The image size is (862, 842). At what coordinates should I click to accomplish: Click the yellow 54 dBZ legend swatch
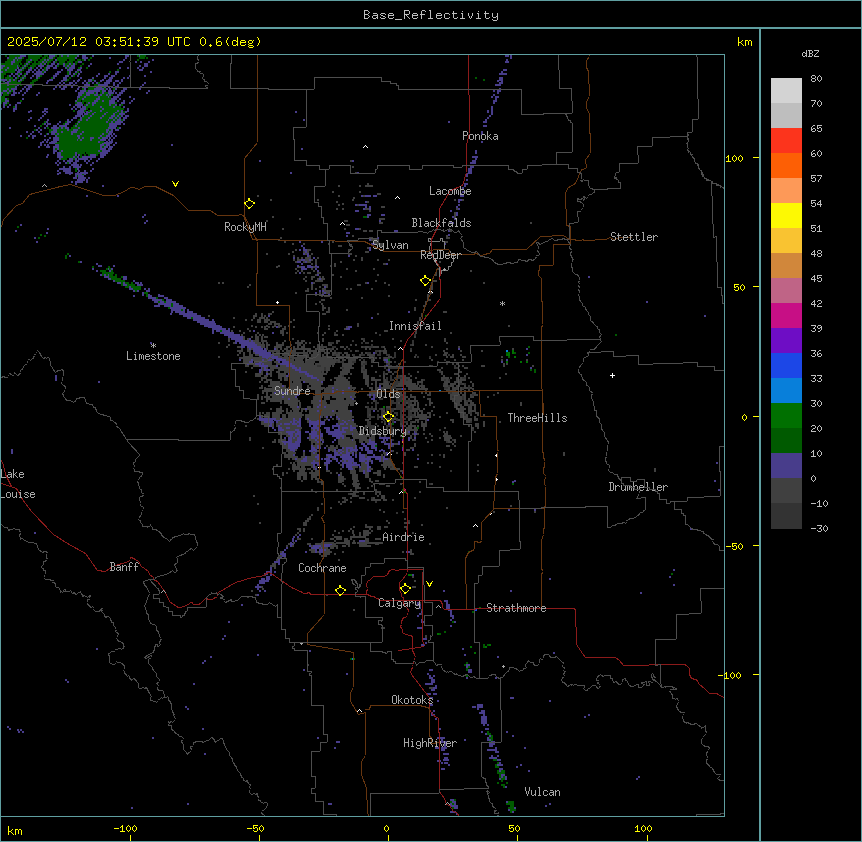pos(786,215)
